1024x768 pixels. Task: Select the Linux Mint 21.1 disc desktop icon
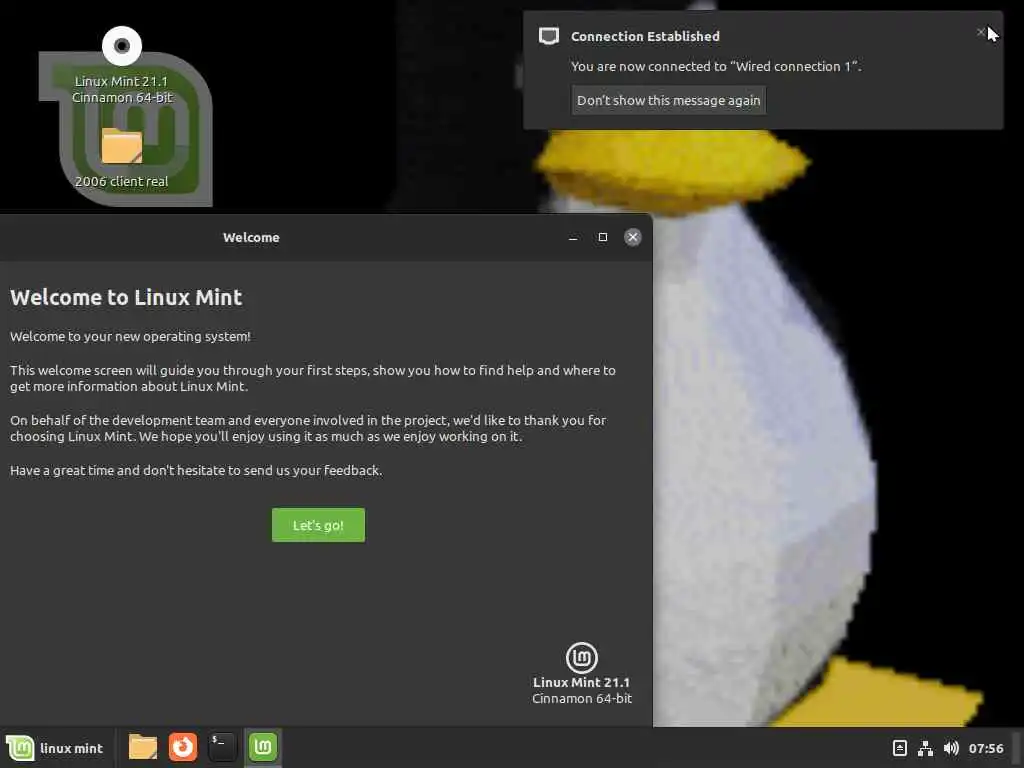coord(121,66)
